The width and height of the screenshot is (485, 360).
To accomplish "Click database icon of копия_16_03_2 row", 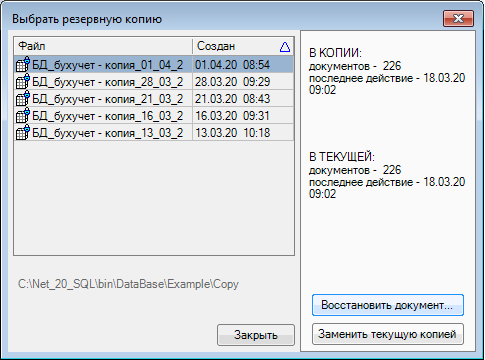I will tap(23, 115).
